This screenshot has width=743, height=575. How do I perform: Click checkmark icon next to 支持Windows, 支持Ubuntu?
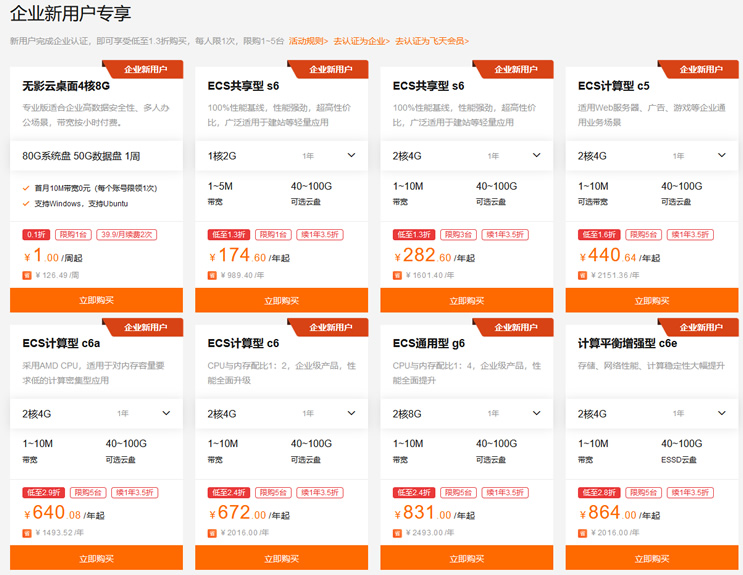(26, 204)
